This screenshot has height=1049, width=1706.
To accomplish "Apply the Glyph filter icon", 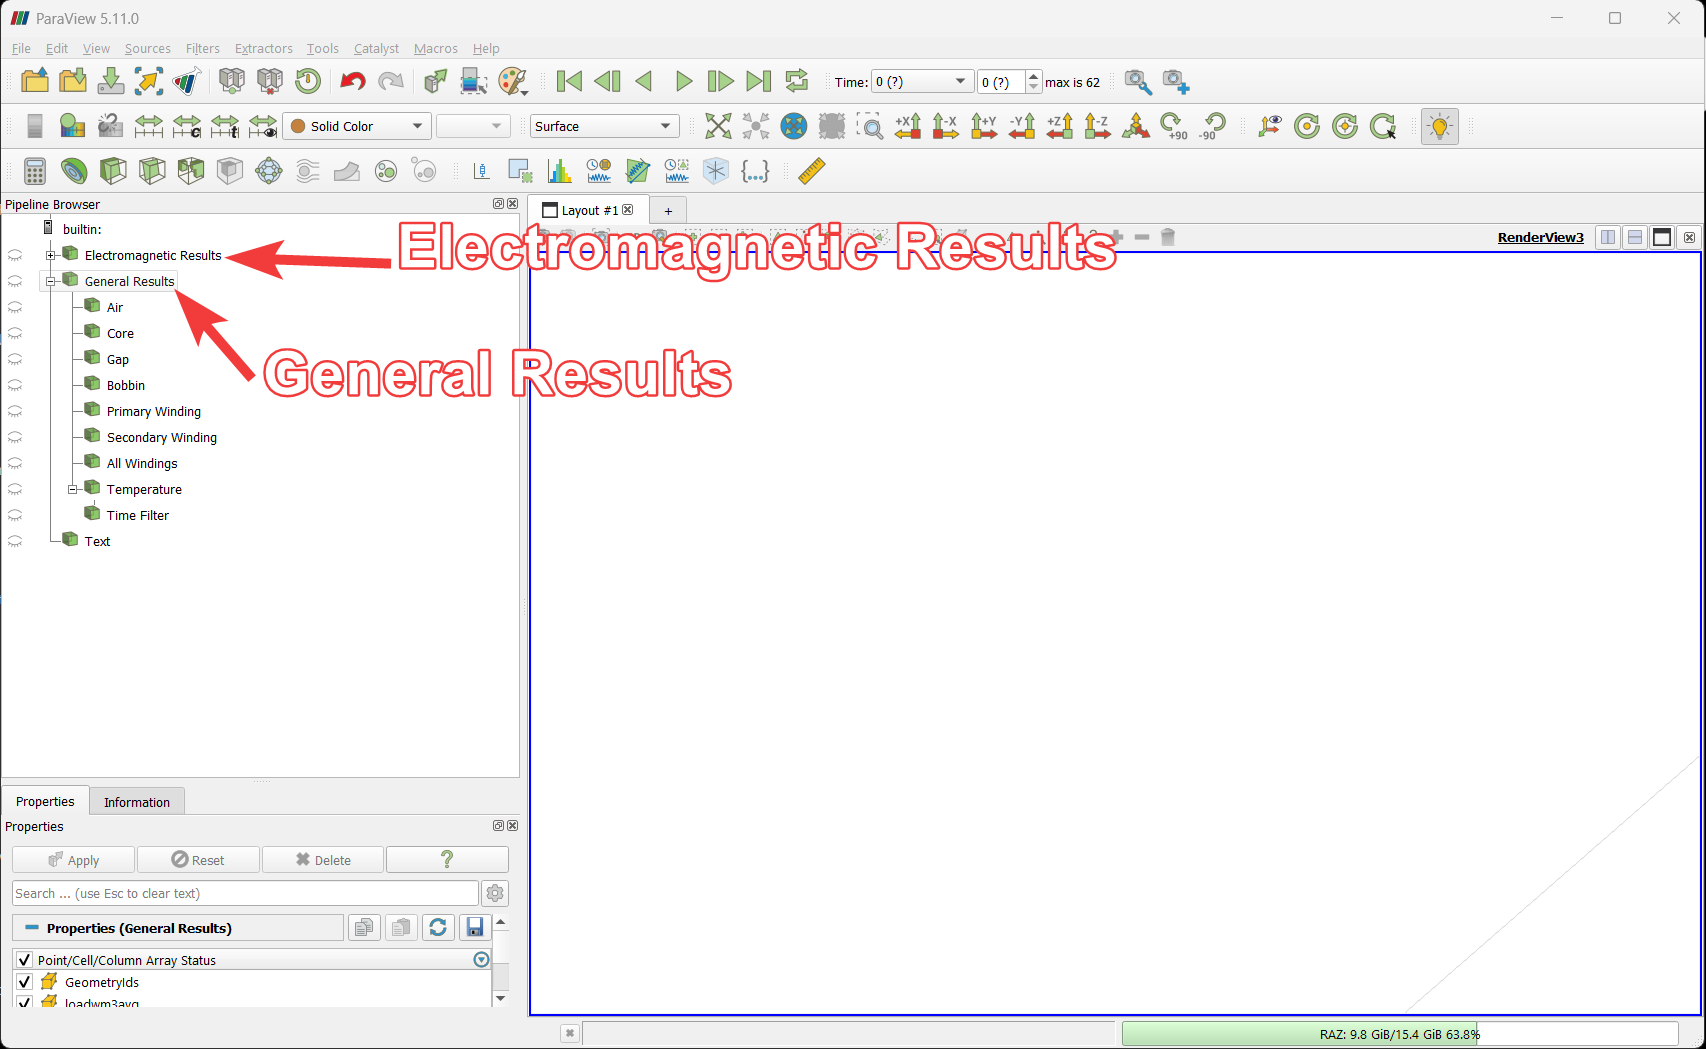I will coord(269,171).
